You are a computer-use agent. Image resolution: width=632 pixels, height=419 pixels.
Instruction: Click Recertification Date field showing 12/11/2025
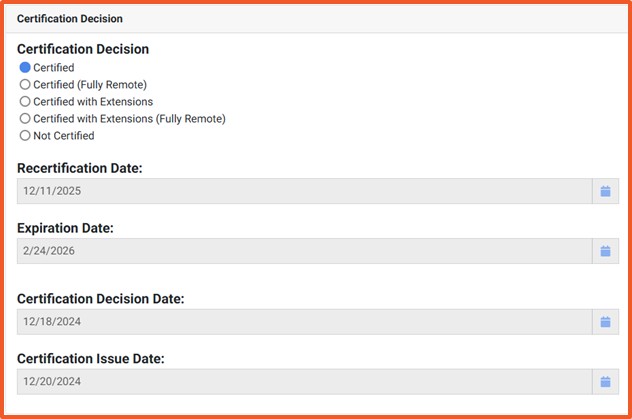[300, 191]
